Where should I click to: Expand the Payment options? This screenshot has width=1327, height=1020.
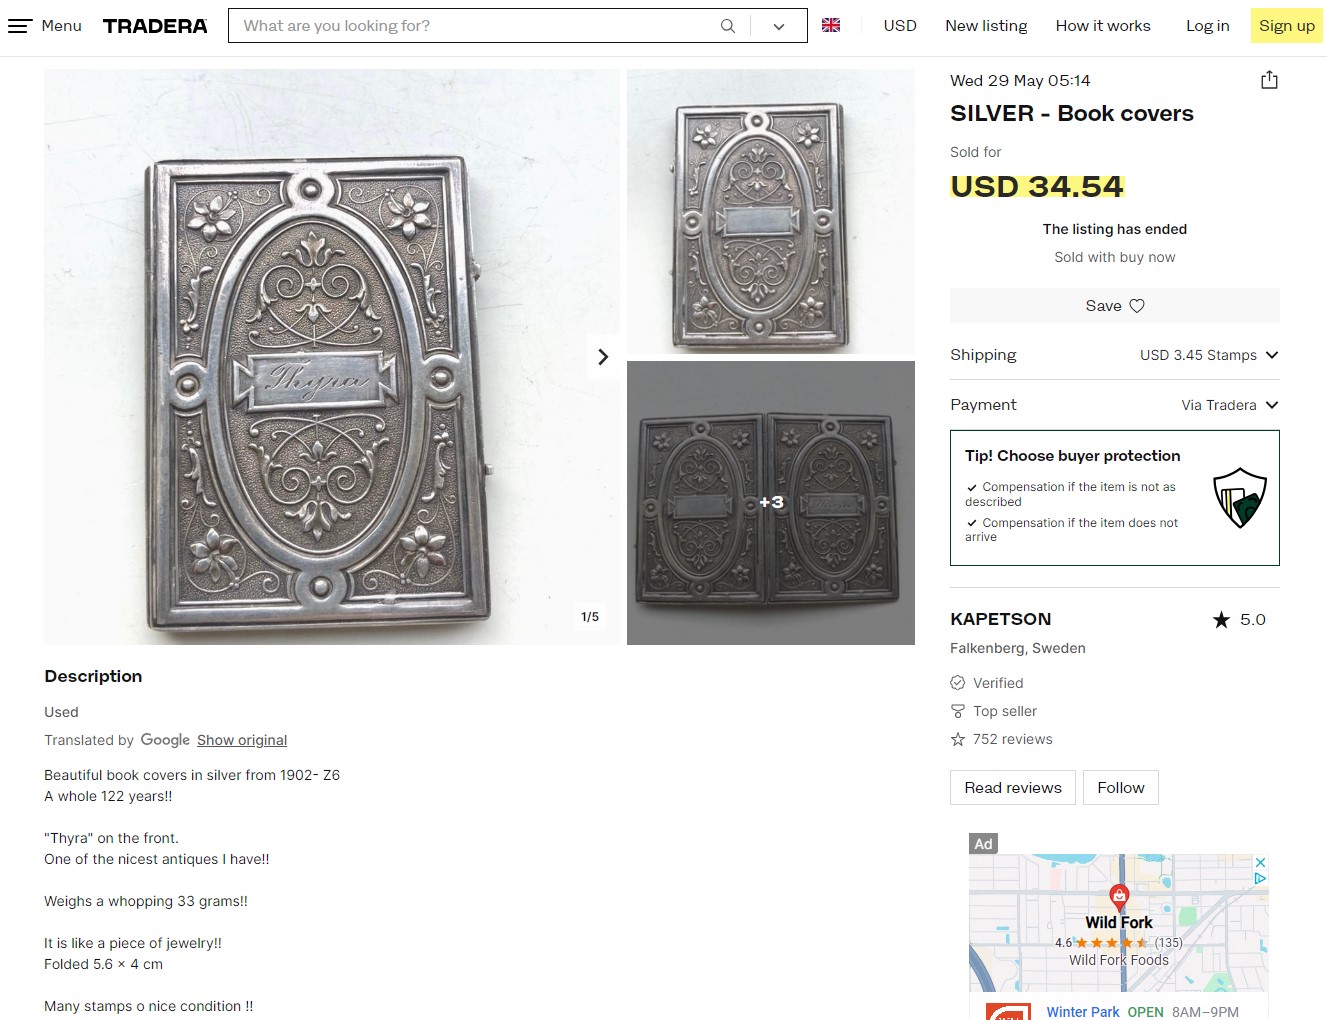[1272, 405]
